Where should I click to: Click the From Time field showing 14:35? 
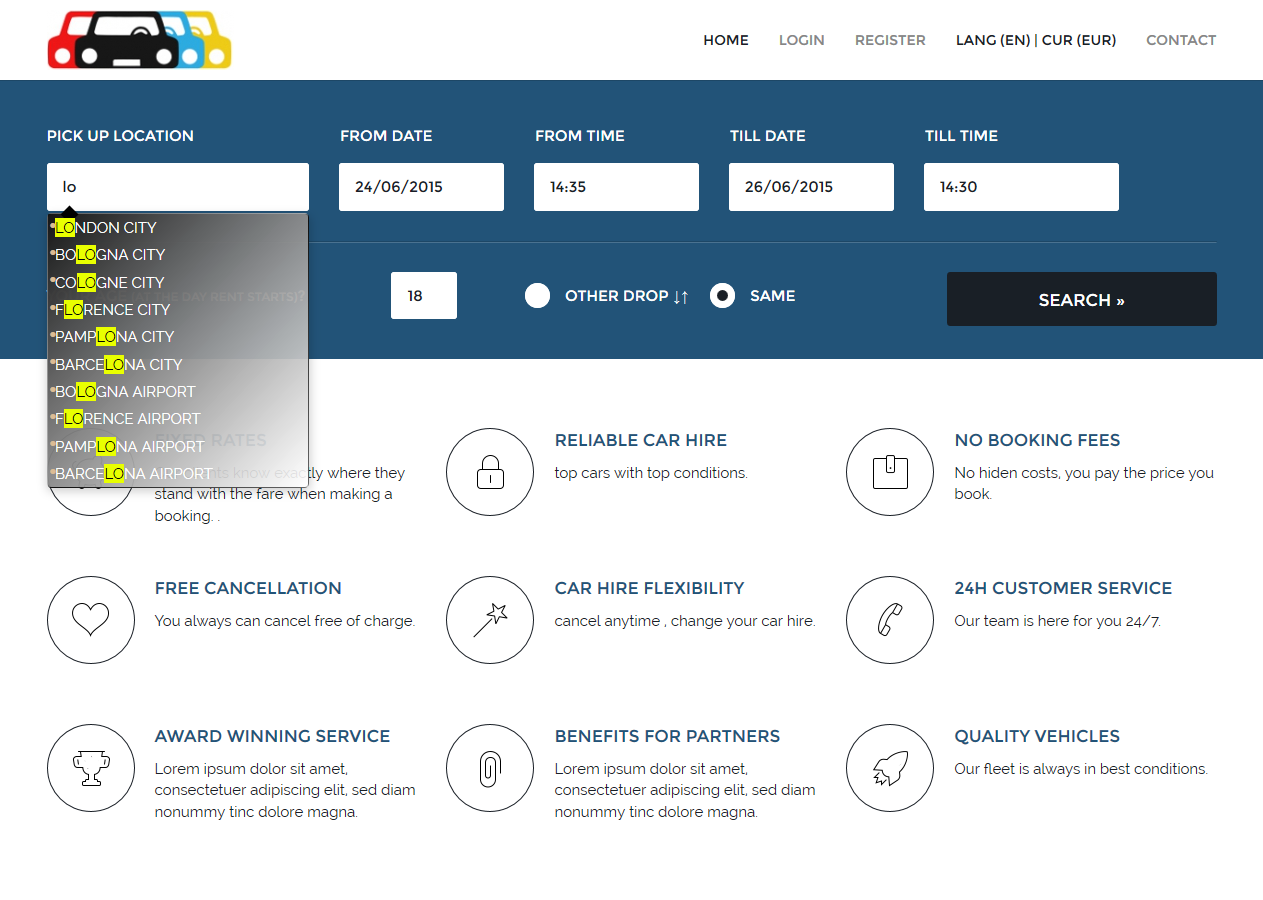click(616, 187)
